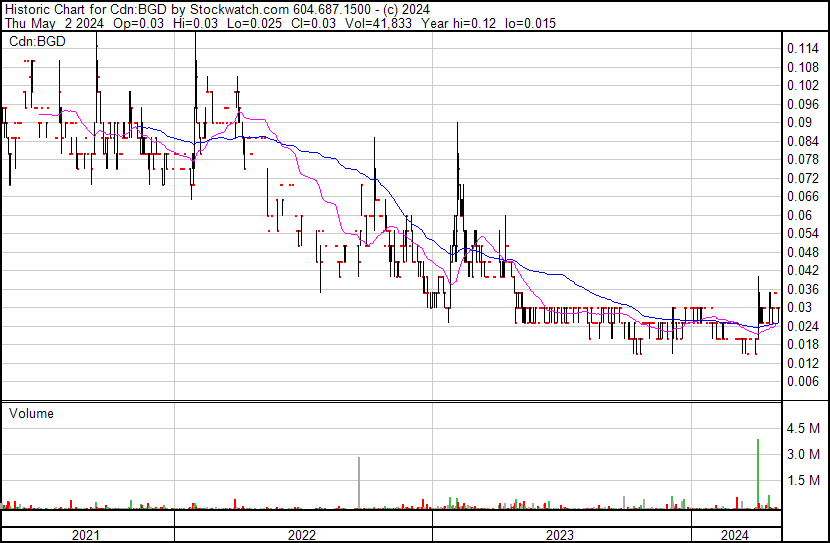Click the 0.03 price axis label
The image size is (830, 543).
click(799, 307)
